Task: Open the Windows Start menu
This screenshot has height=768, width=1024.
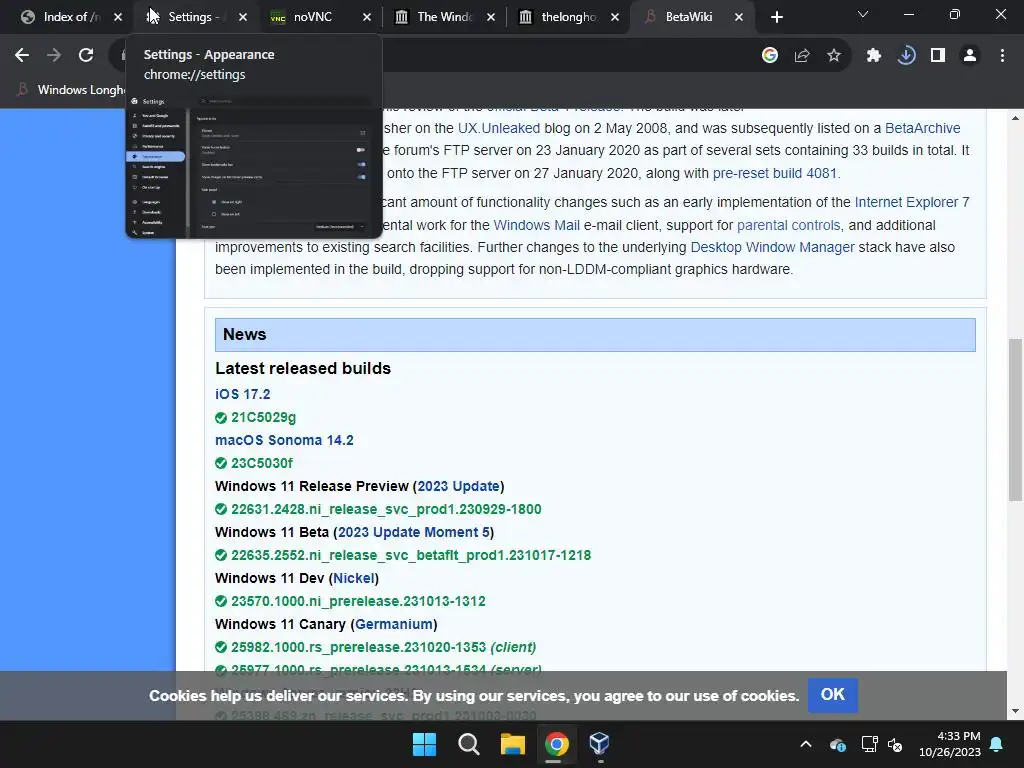Action: pyautogui.click(x=424, y=744)
